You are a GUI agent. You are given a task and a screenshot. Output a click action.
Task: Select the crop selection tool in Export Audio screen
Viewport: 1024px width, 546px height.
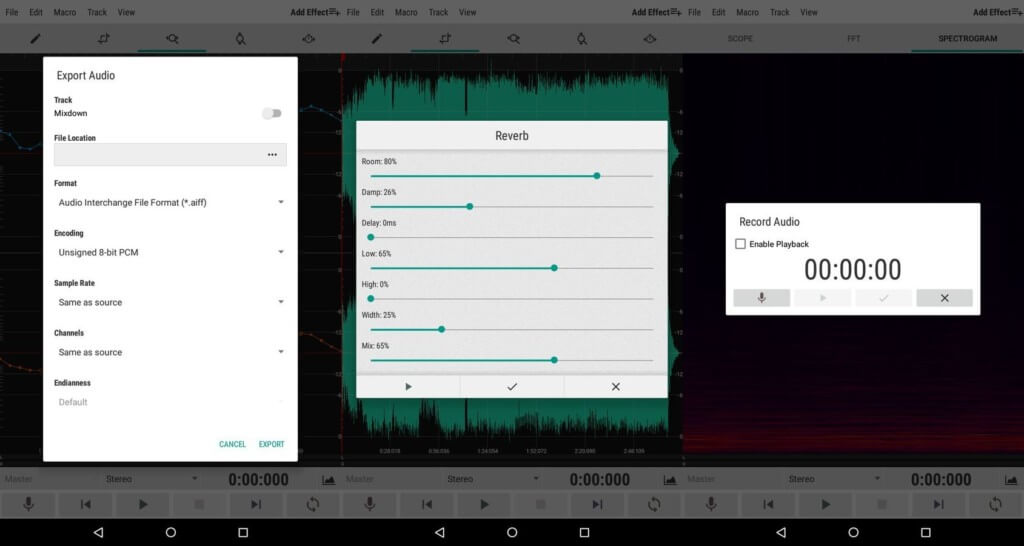(x=104, y=39)
